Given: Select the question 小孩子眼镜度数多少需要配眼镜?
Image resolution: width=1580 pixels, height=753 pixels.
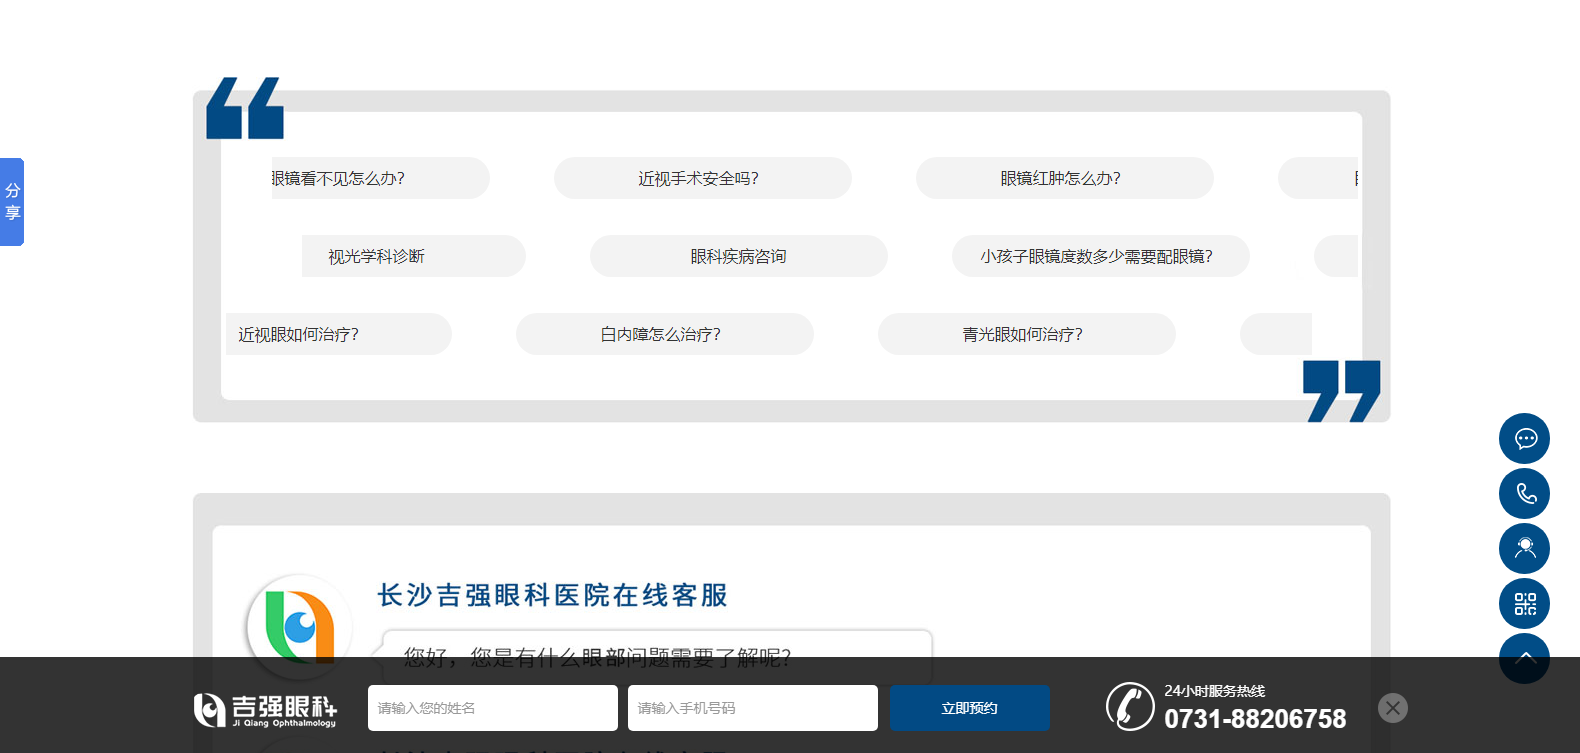Looking at the screenshot, I should 1100,256.
